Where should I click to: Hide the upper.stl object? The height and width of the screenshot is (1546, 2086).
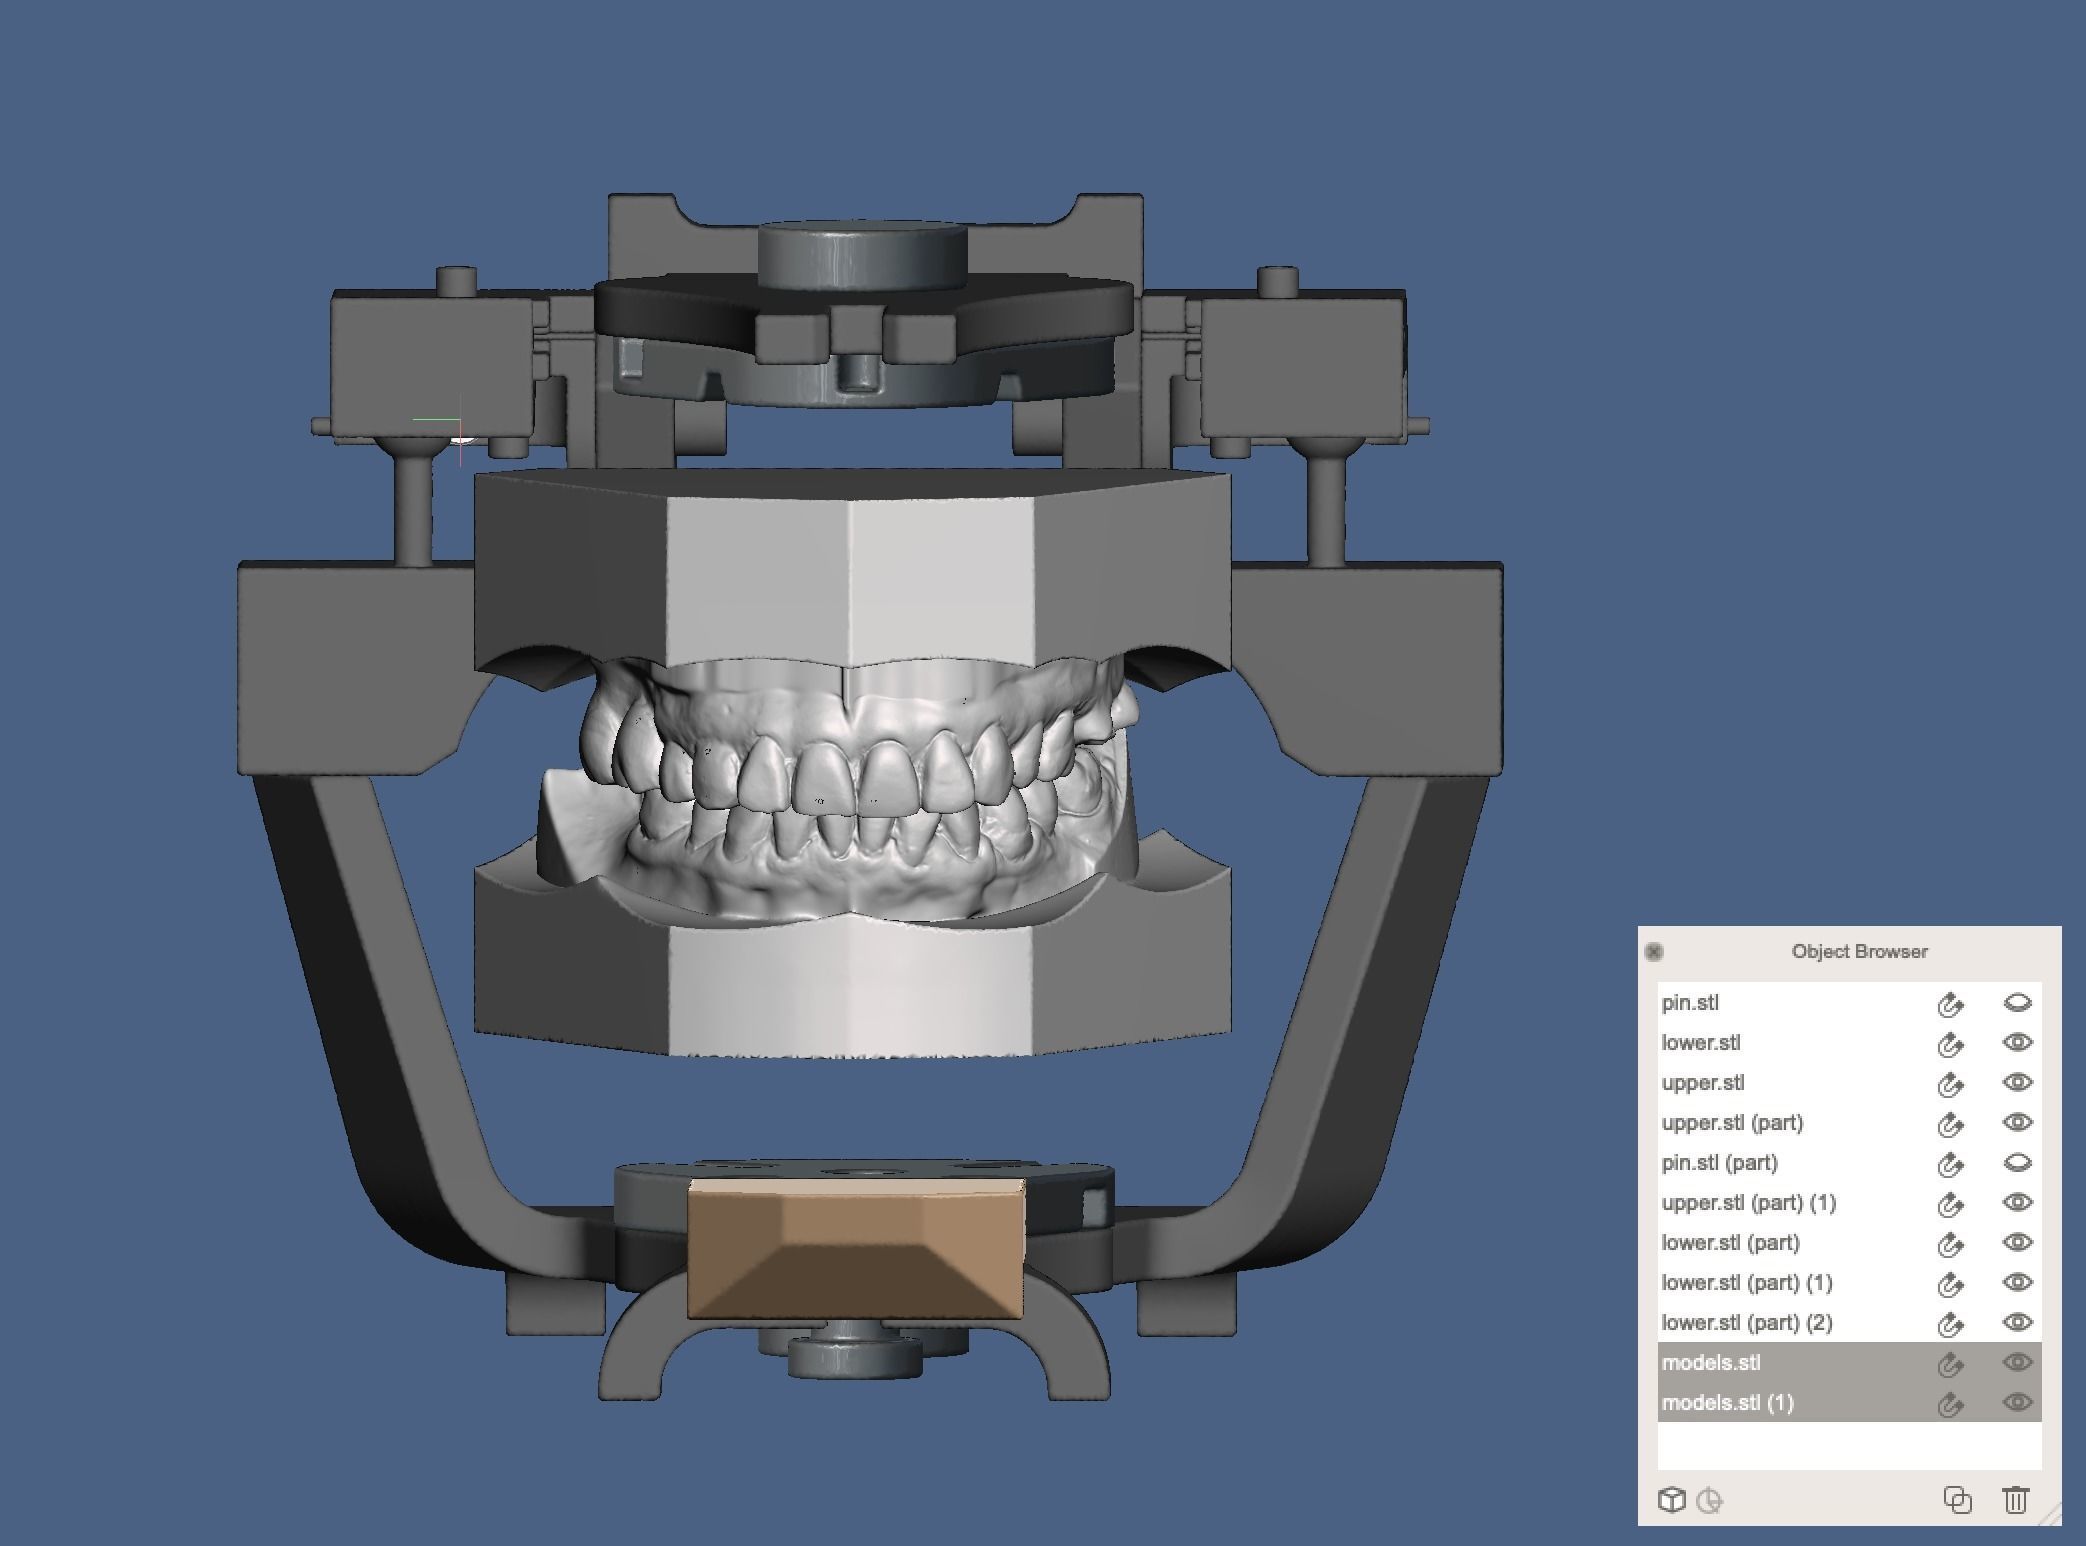[2017, 1083]
